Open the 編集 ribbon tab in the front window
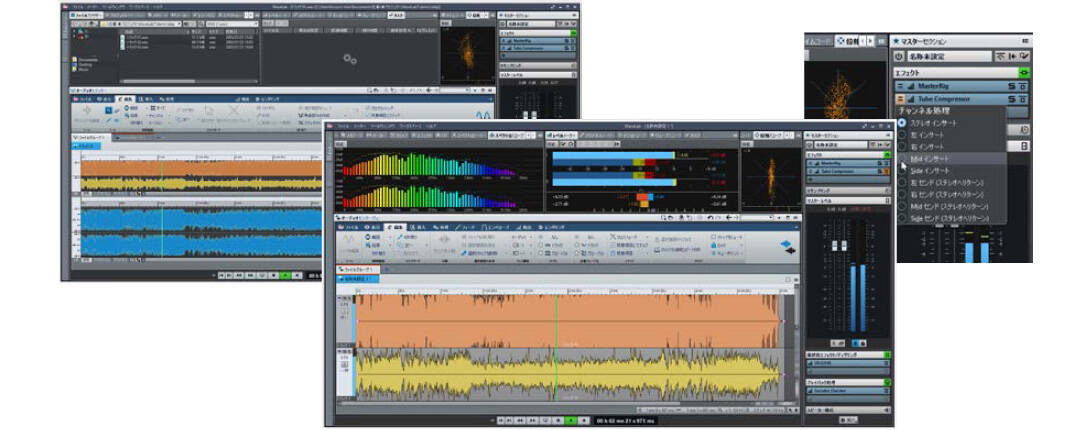Image resolution: width=1090 pixels, height=430 pixels. click(x=396, y=227)
